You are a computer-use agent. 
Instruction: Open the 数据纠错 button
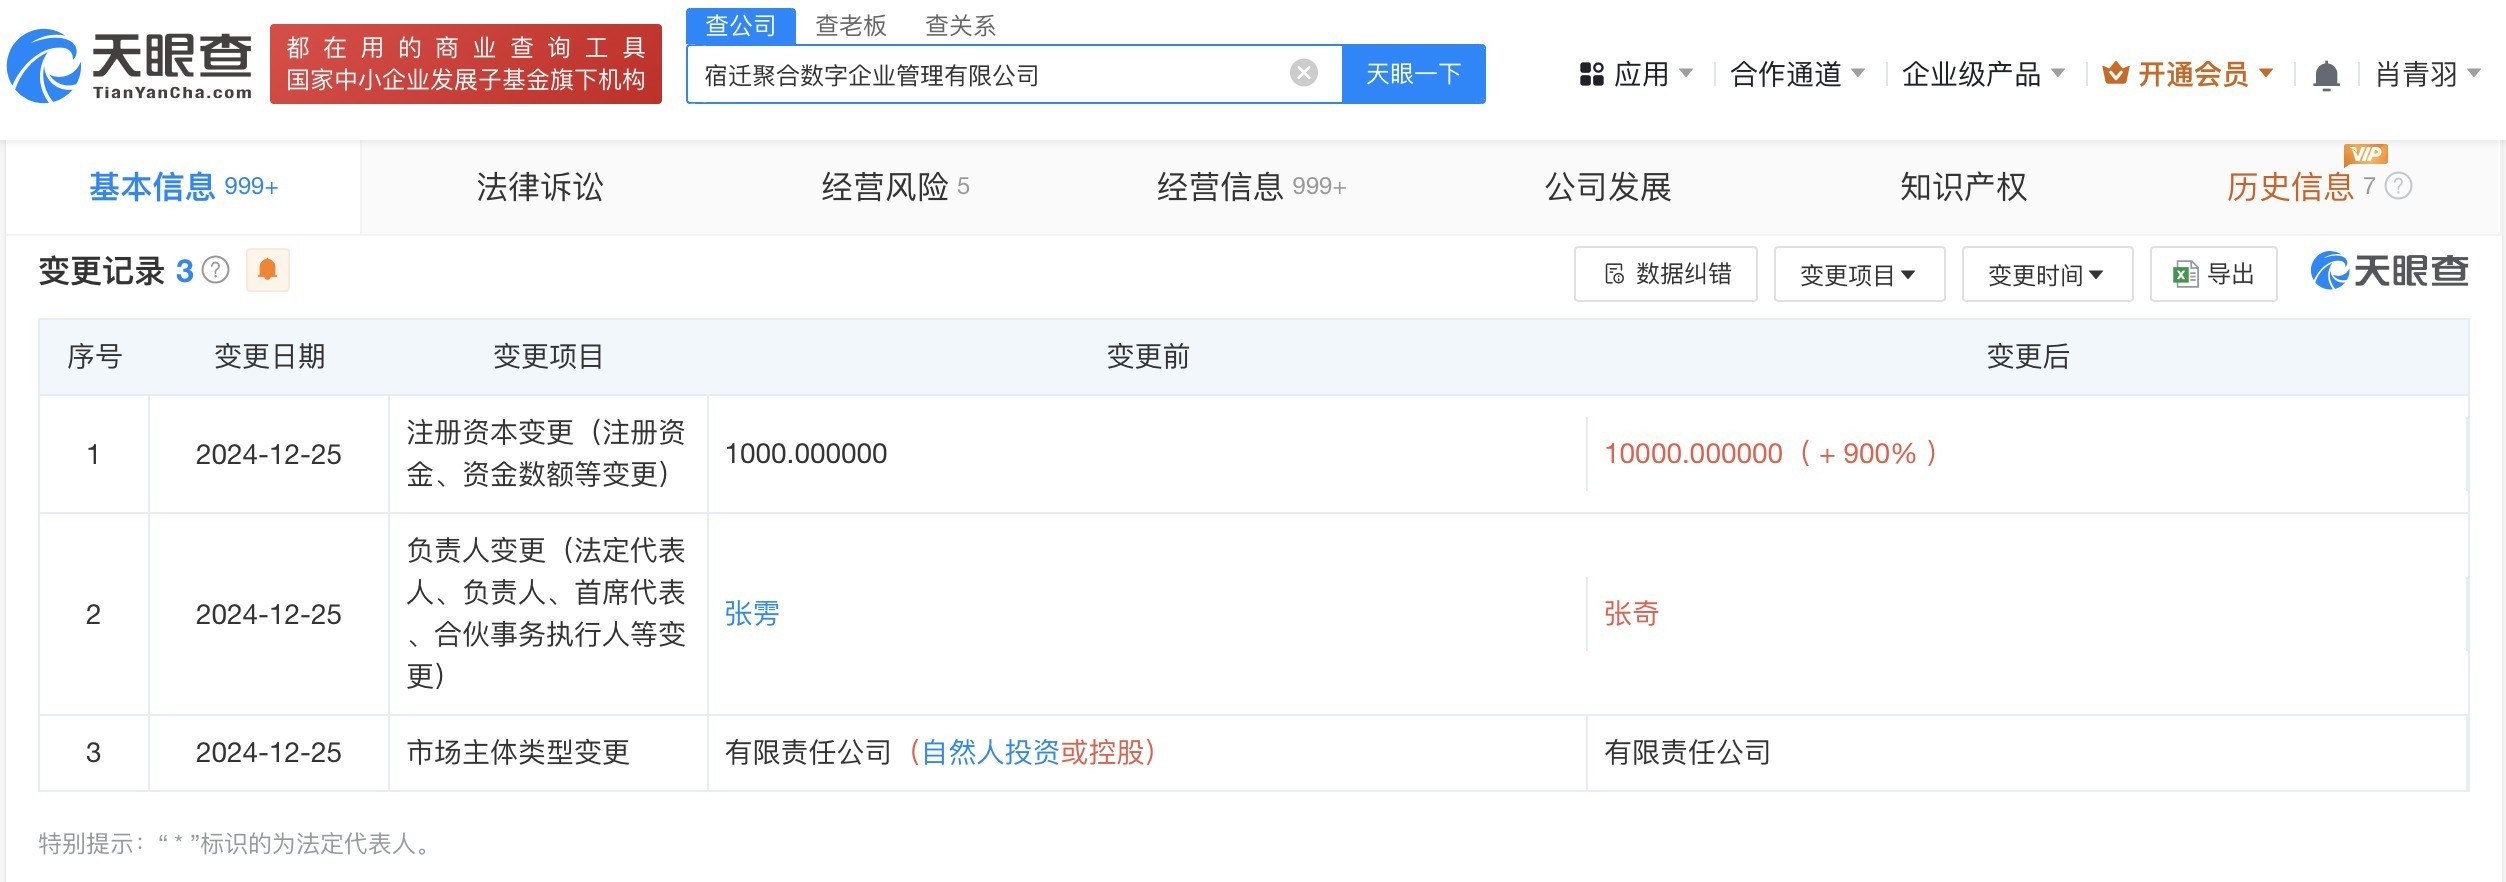click(1665, 274)
